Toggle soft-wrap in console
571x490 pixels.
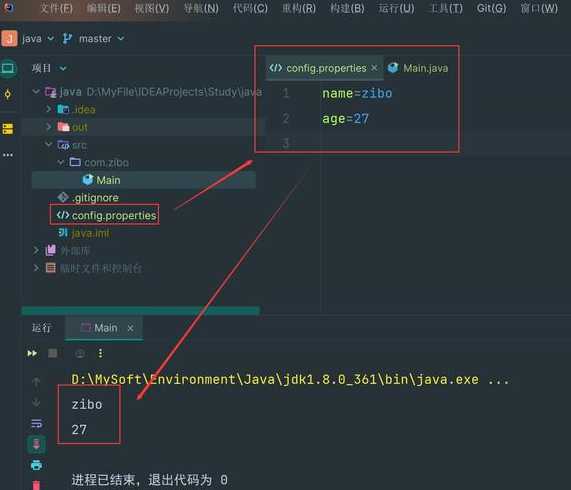click(36, 424)
